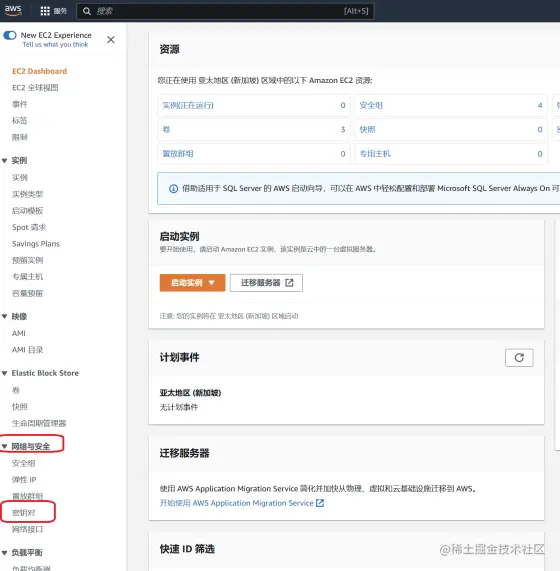This screenshot has height=571, width=560.
Task: Open 生命周期管理器 in the sidebar
Action: (39, 424)
